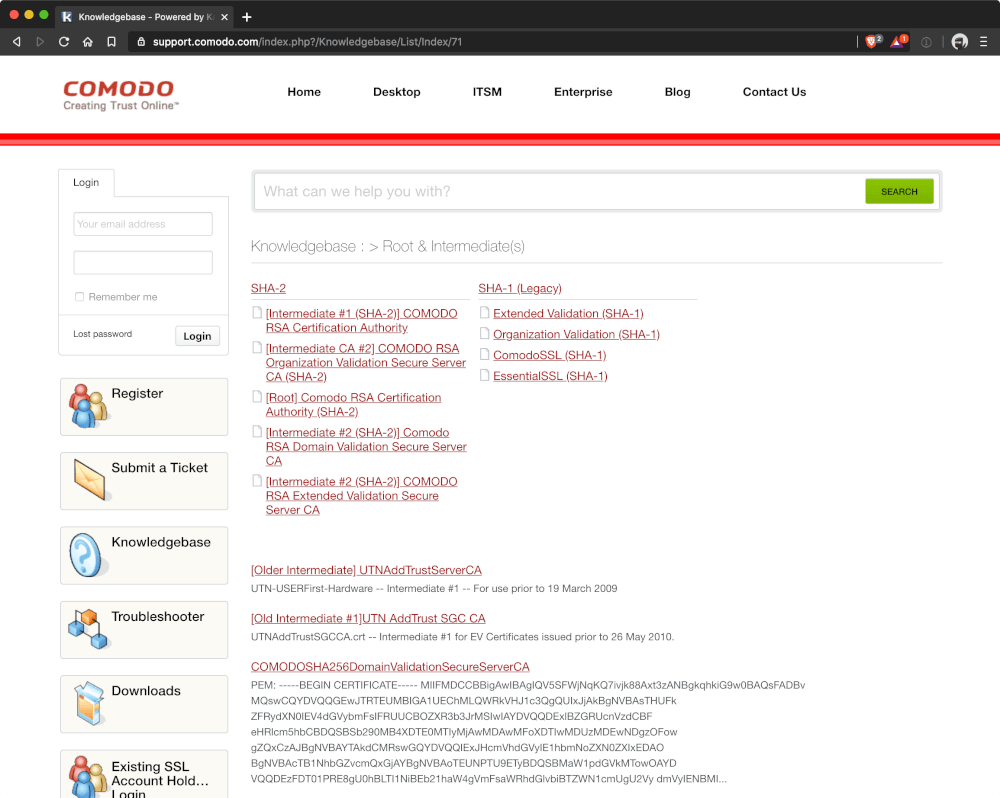The height and width of the screenshot is (798, 1000).
Task: Open Intermediate #2 Domain Validation Secure Server link
Action: point(365,447)
